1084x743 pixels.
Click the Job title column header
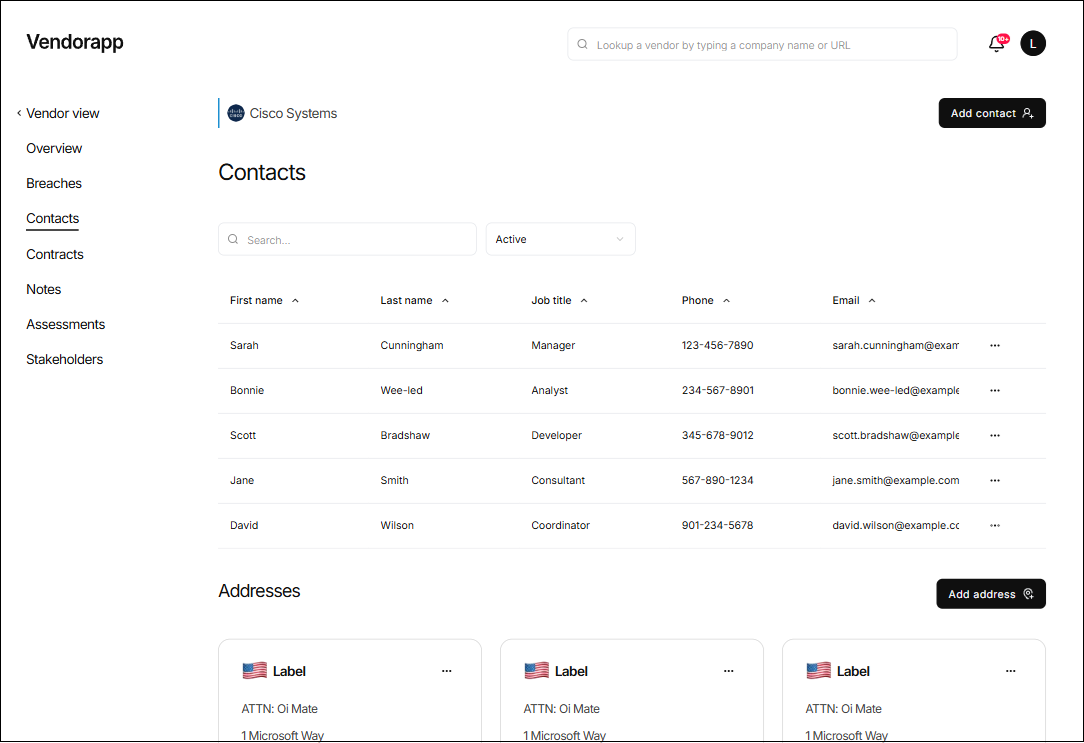pos(551,301)
